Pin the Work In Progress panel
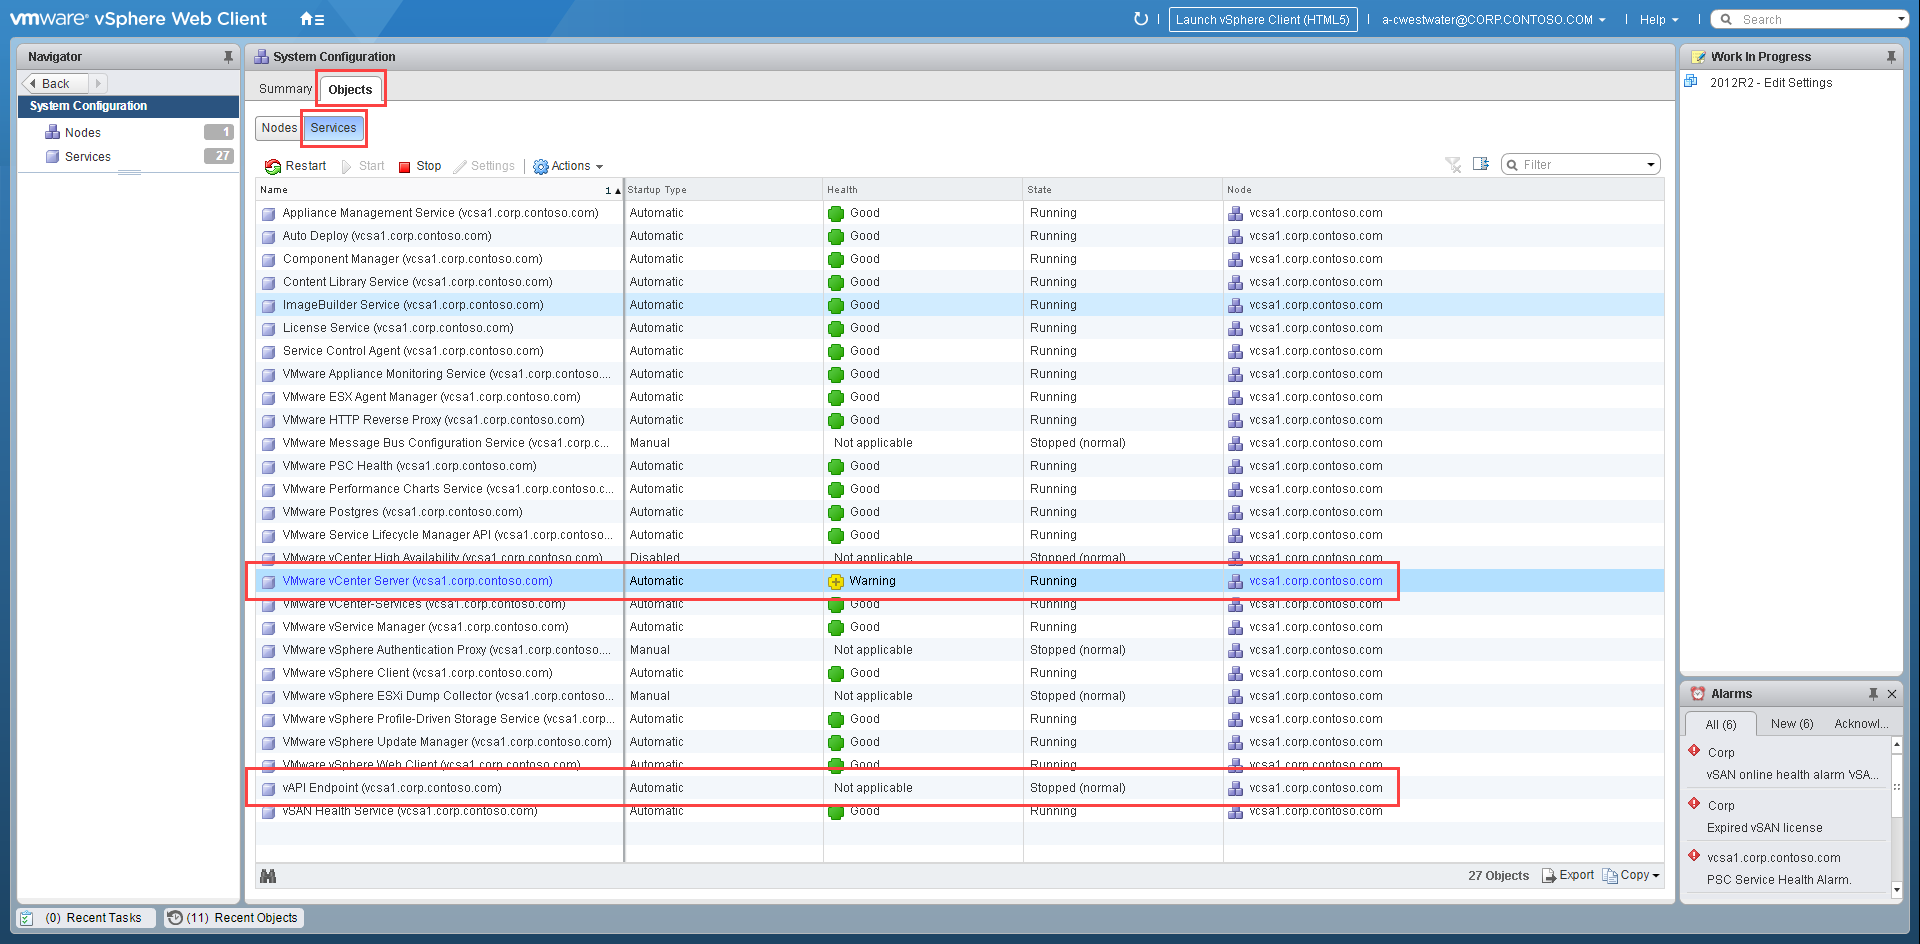The image size is (1920, 944). [1891, 57]
